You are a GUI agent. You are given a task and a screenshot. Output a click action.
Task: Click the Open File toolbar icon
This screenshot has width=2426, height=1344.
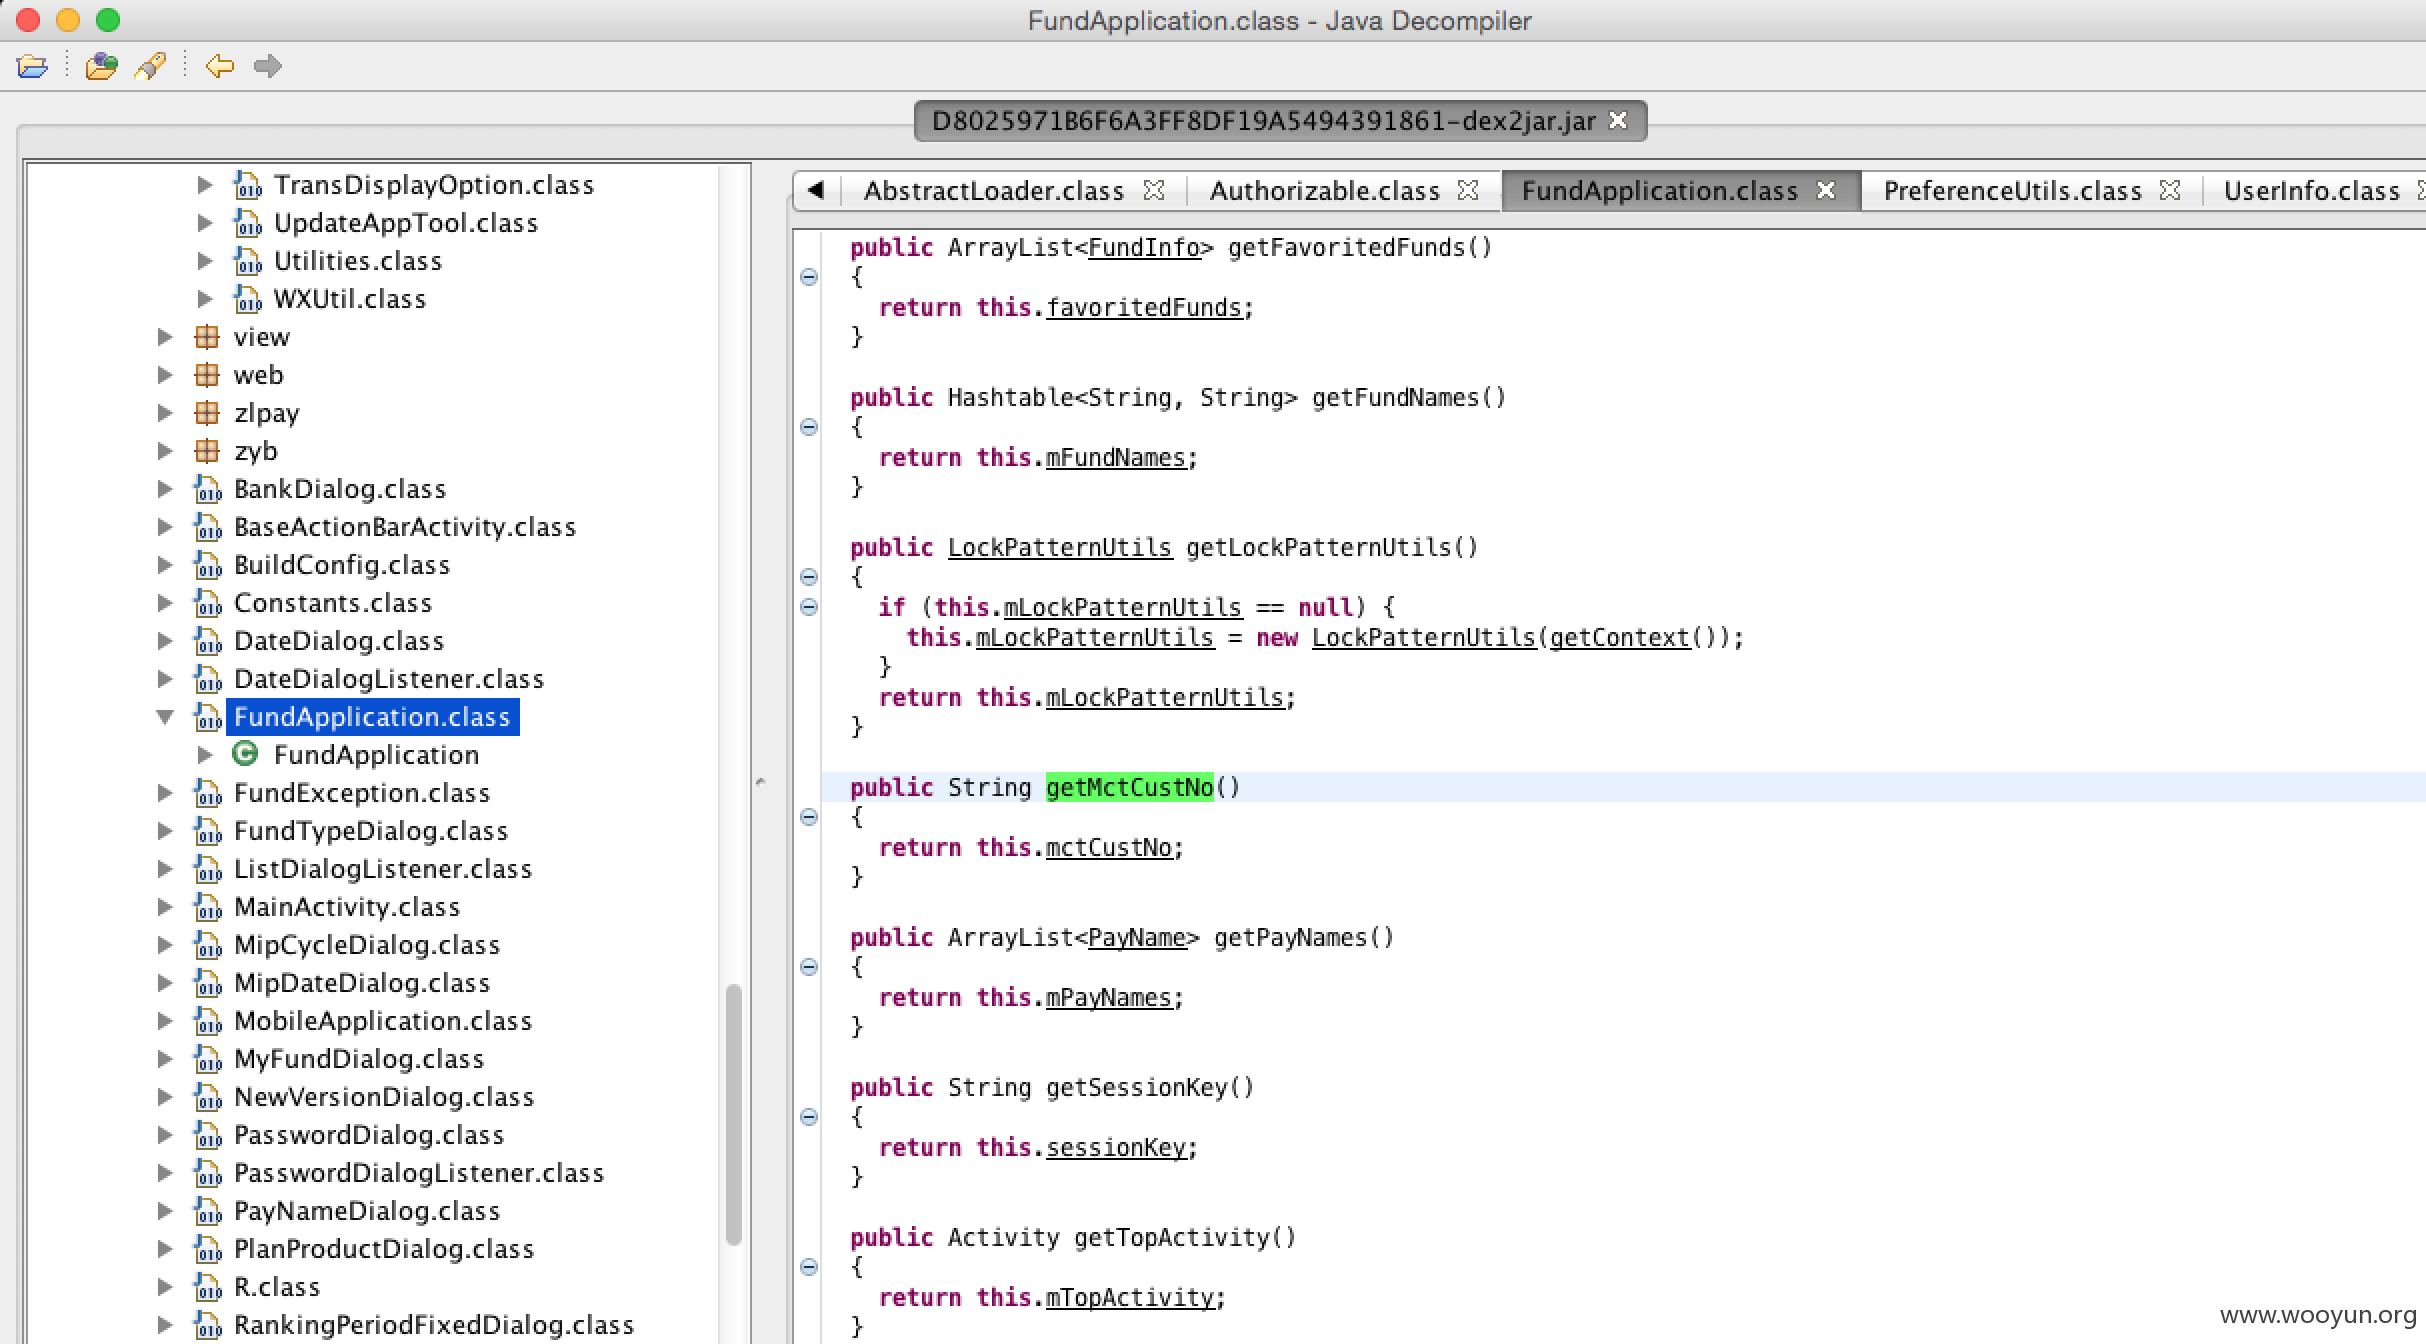pyautogui.click(x=32, y=67)
